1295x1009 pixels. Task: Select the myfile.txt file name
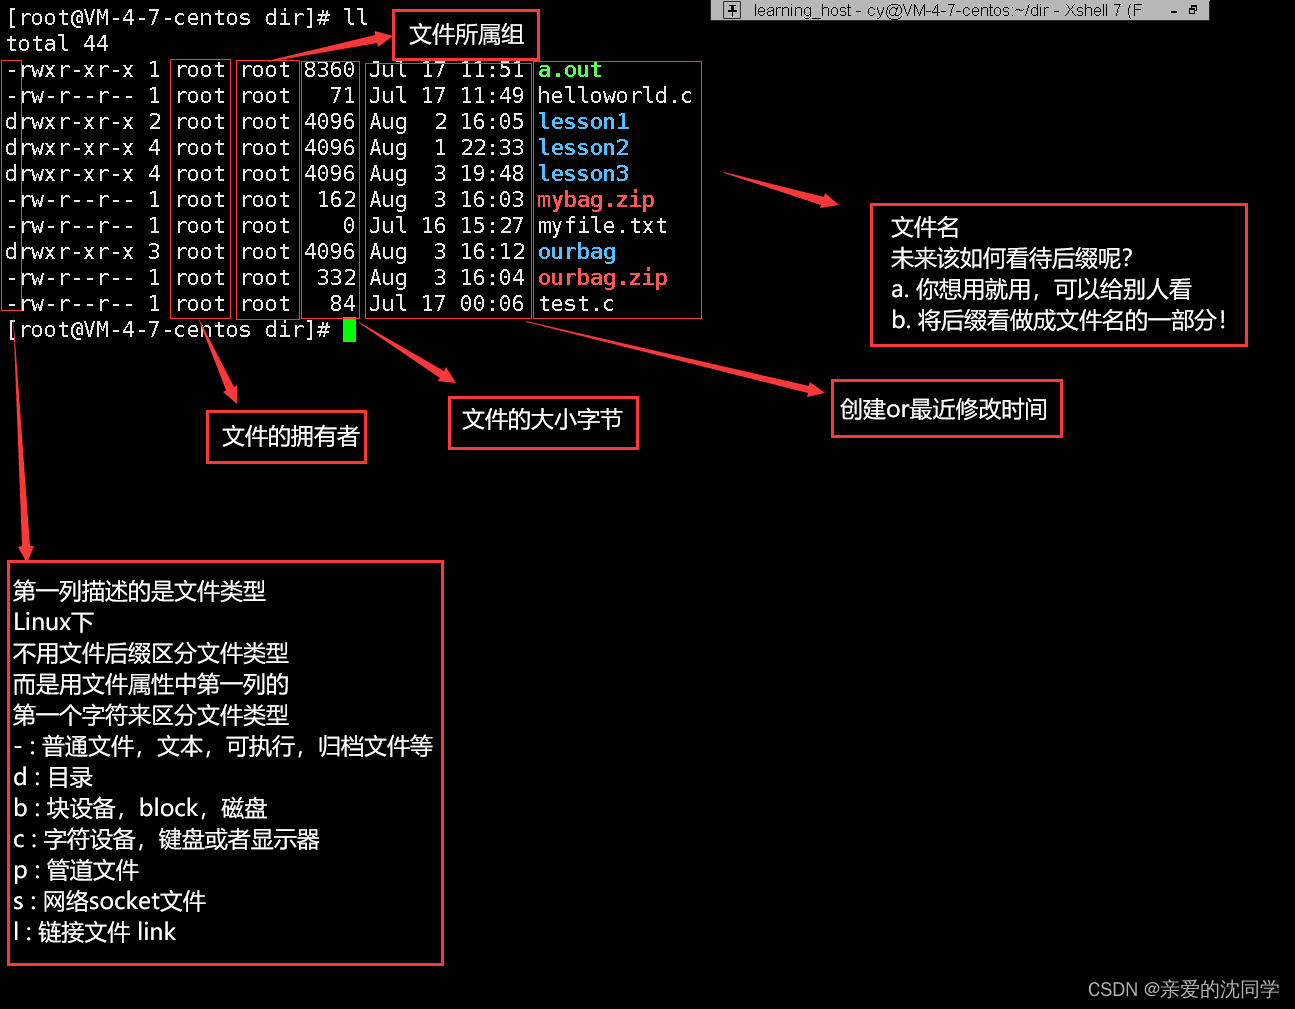click(603, 226)
